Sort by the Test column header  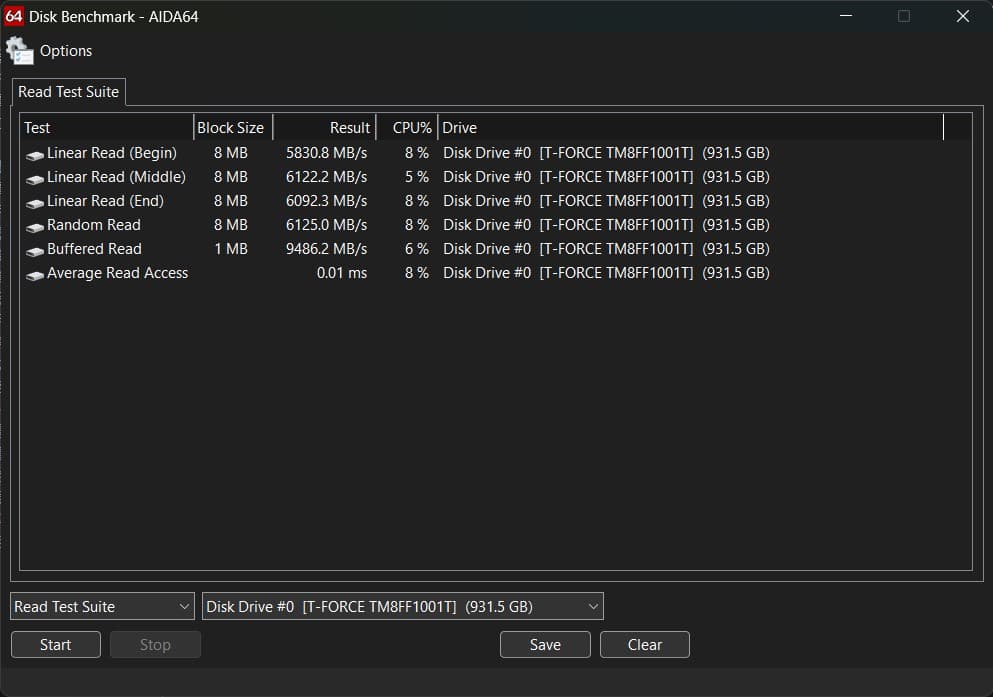pos(107,127)
